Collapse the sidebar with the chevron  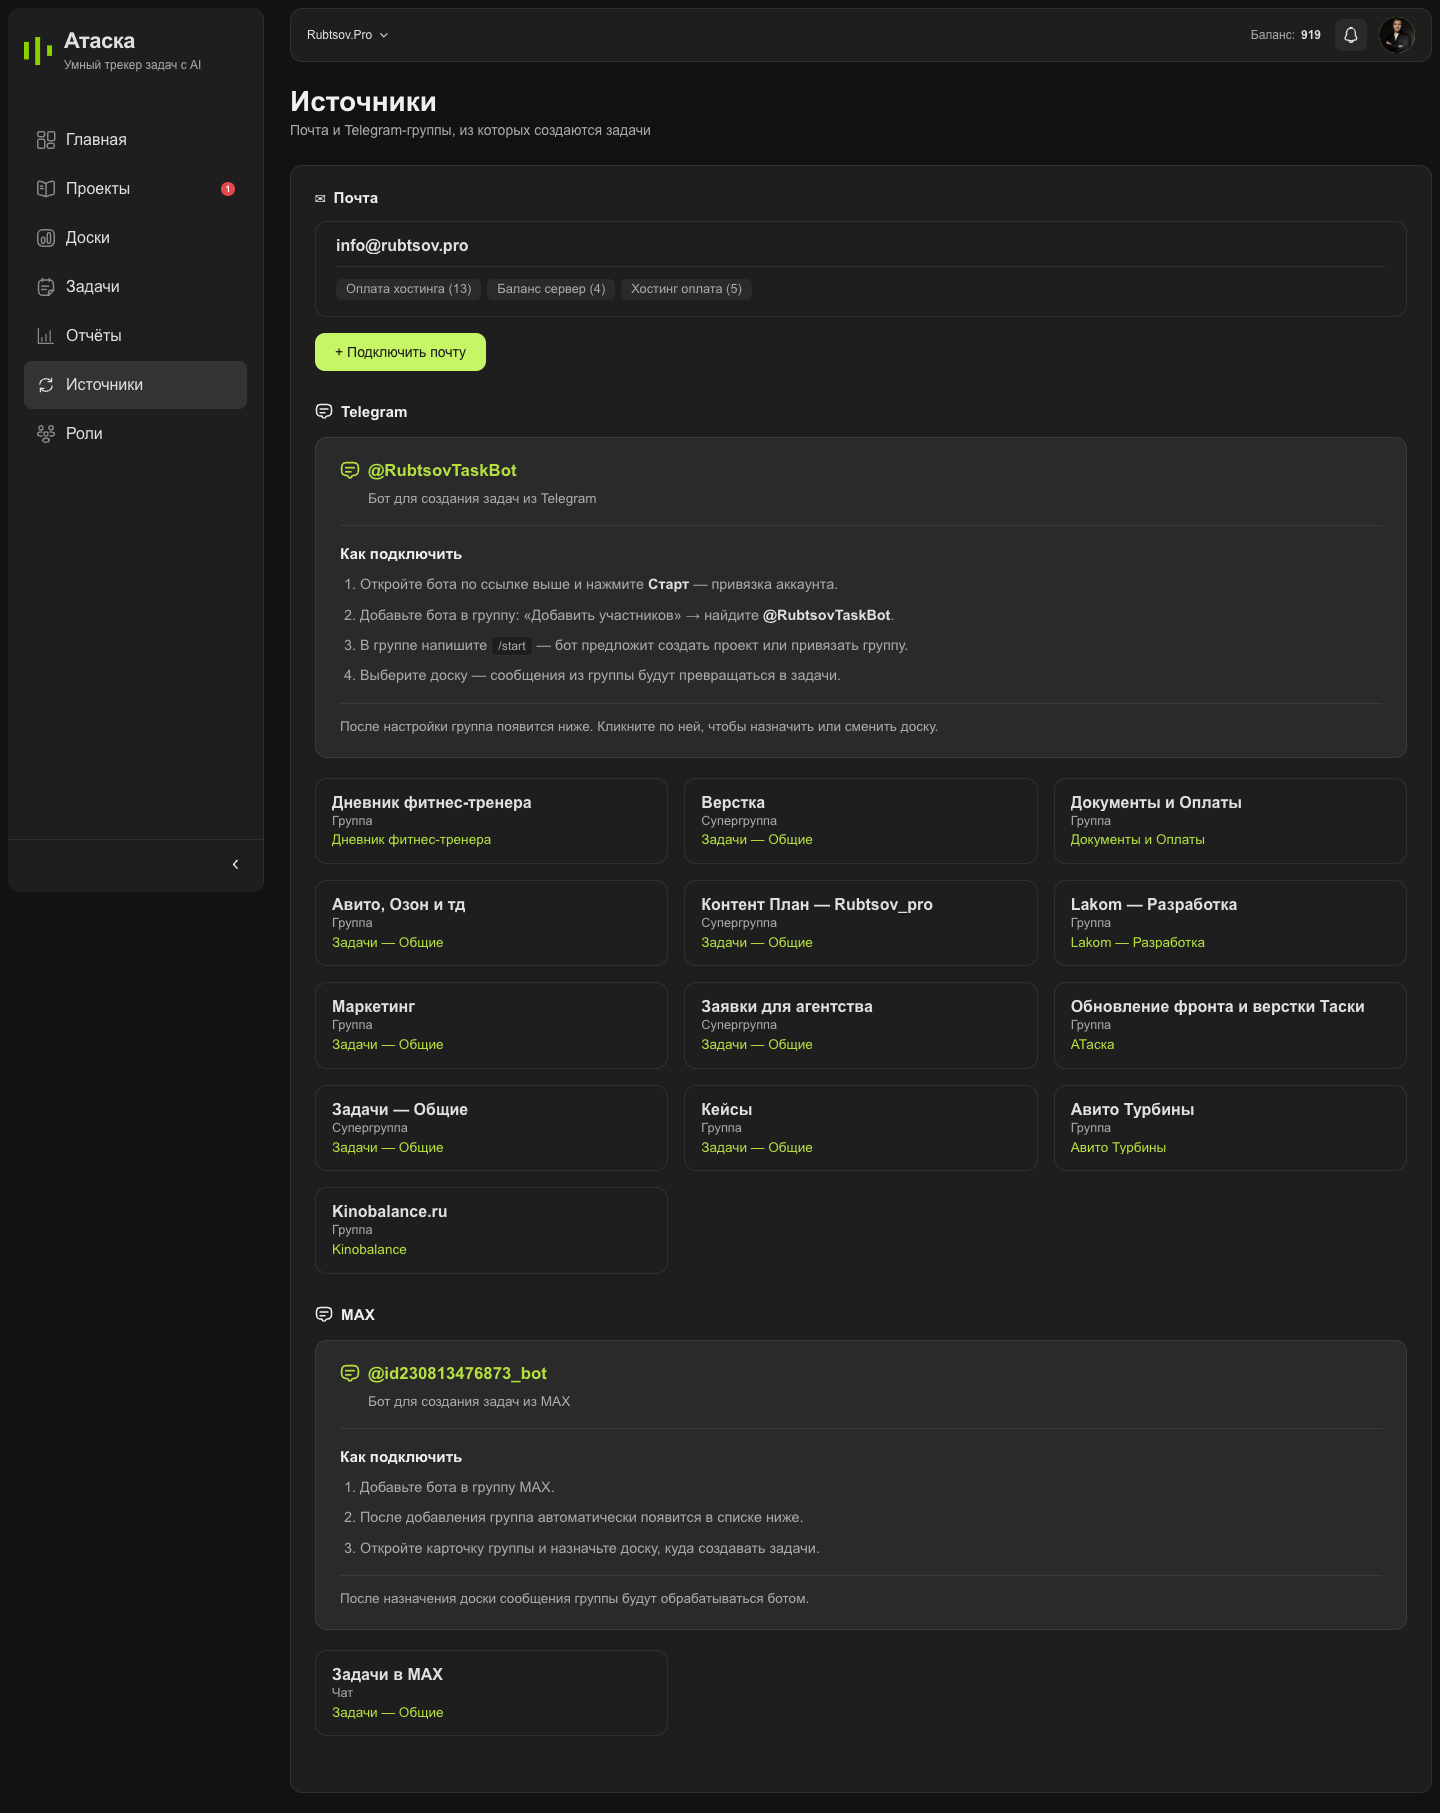pos(236,864)
